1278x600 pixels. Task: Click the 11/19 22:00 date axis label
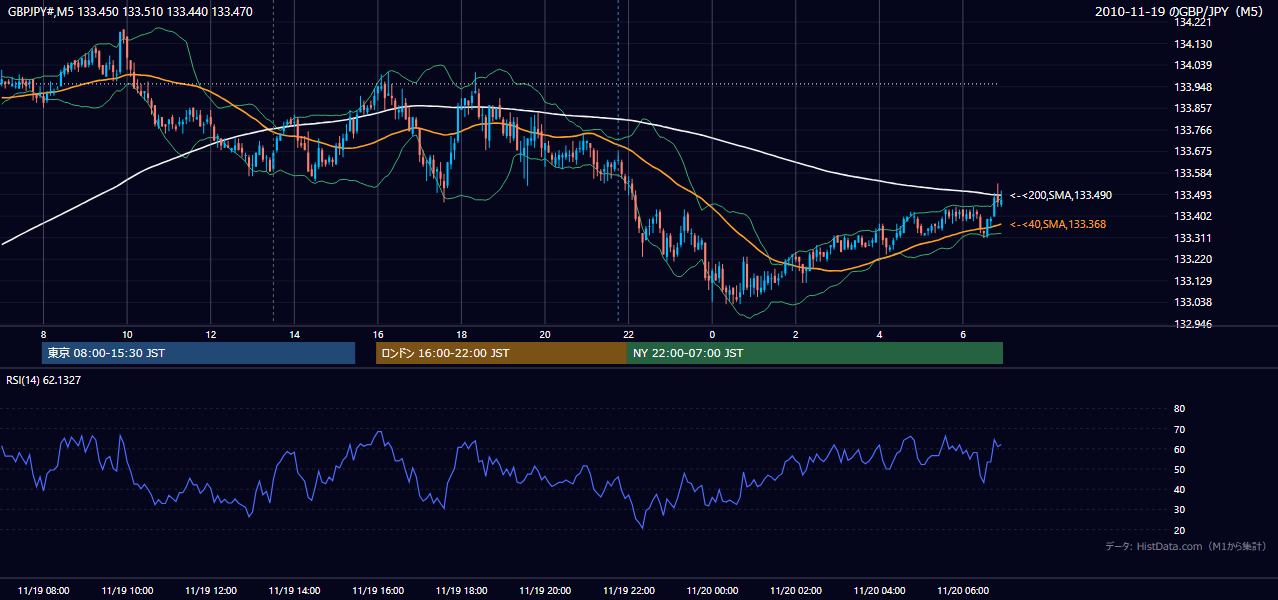coord(629,591)
